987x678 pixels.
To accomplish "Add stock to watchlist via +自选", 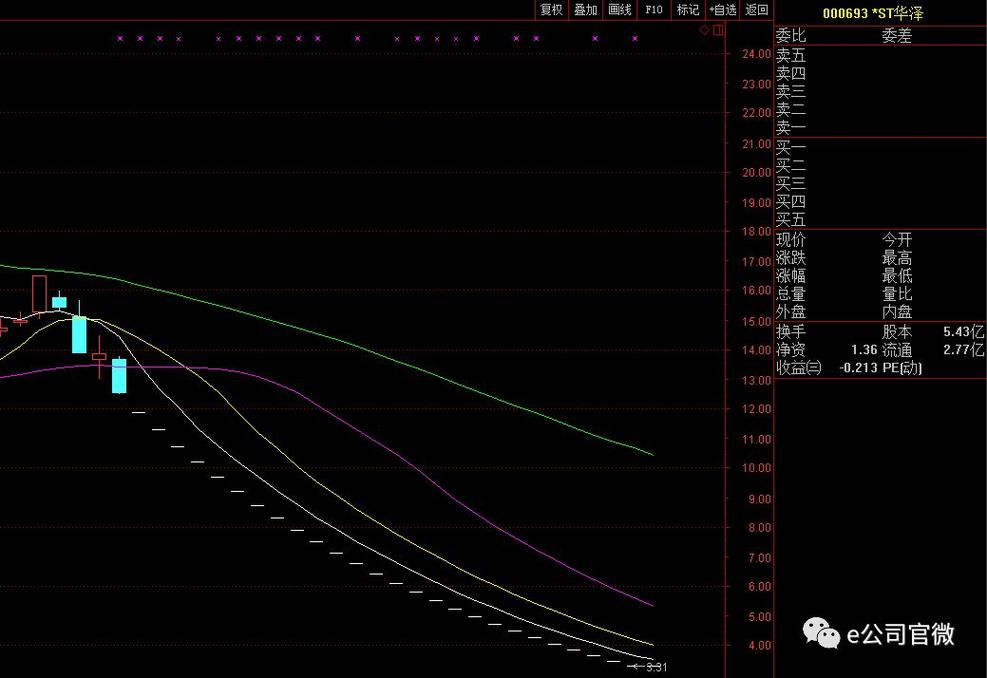I will pos(722,10).
